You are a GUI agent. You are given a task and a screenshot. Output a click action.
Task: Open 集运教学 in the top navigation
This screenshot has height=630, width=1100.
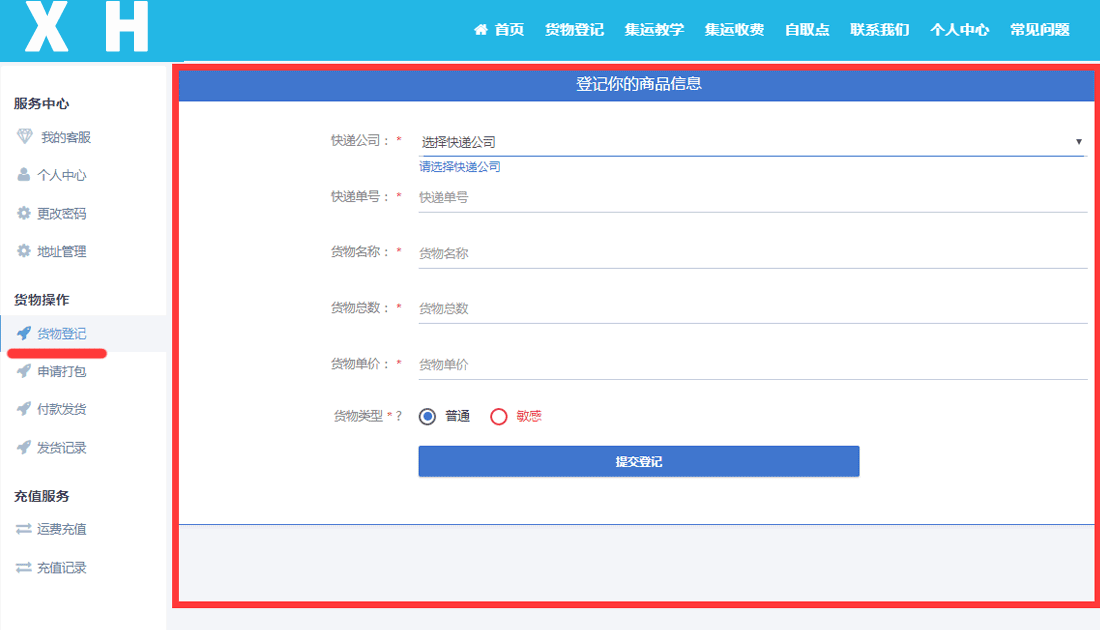tap(654, 30)
